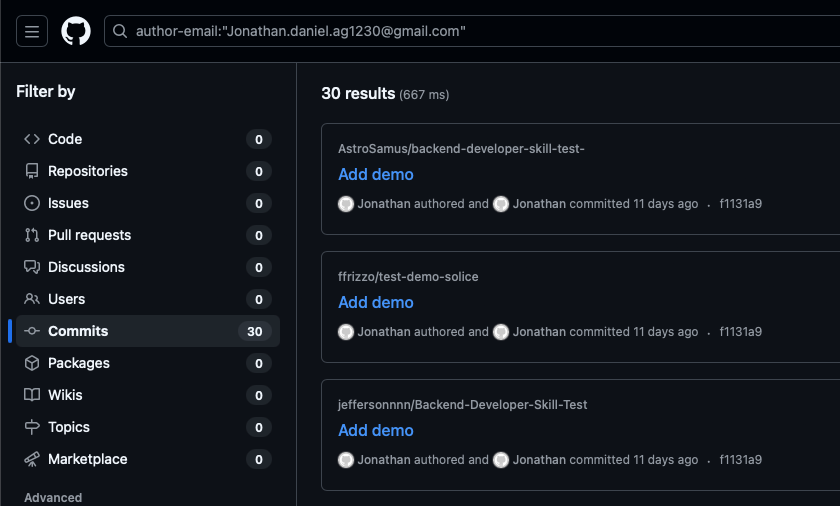Screen dimensions: 840x506
Task: Select the Wikis filter icon
Action: tap(32, 395)
